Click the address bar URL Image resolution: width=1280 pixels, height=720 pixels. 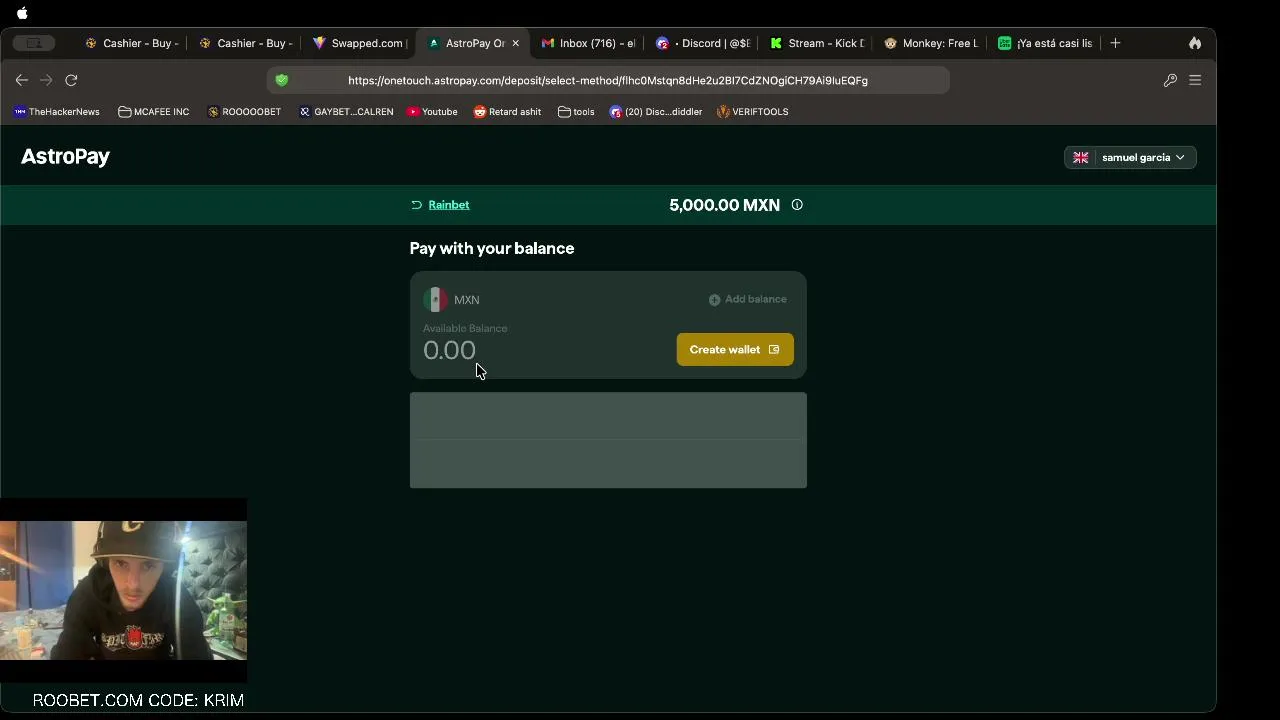[x=608, y=80]
